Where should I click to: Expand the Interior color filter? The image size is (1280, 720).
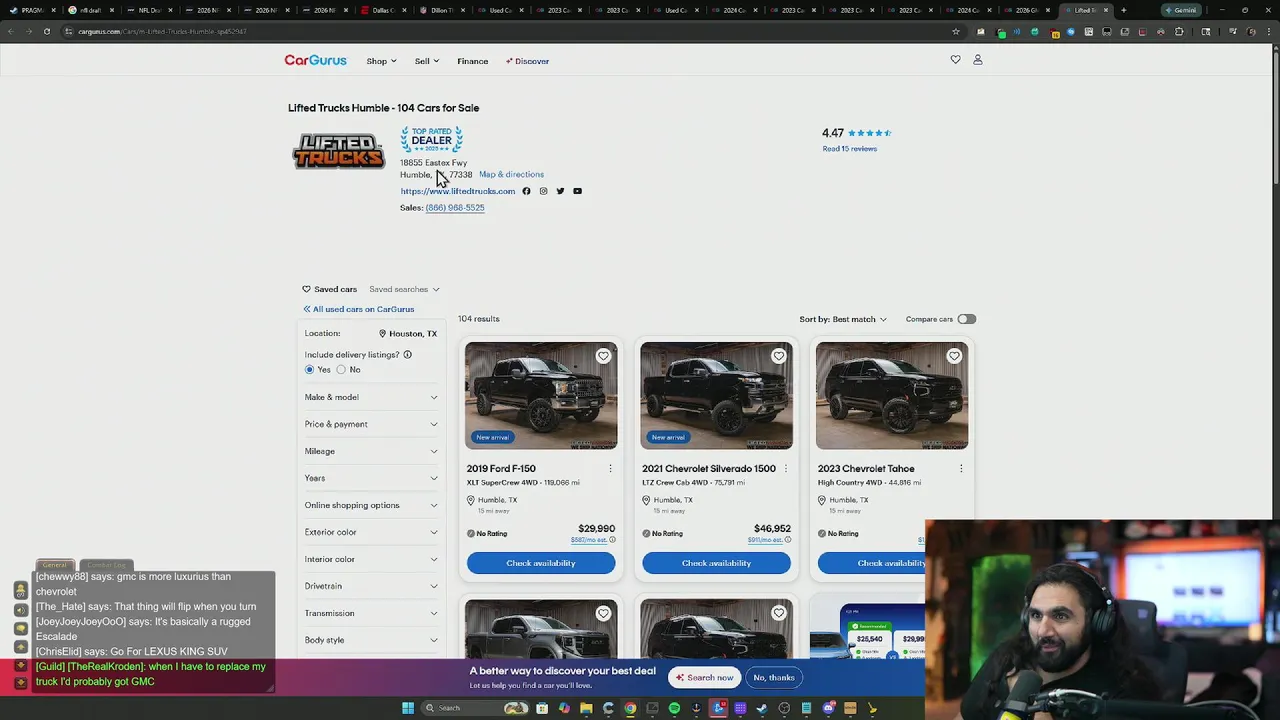371,559
